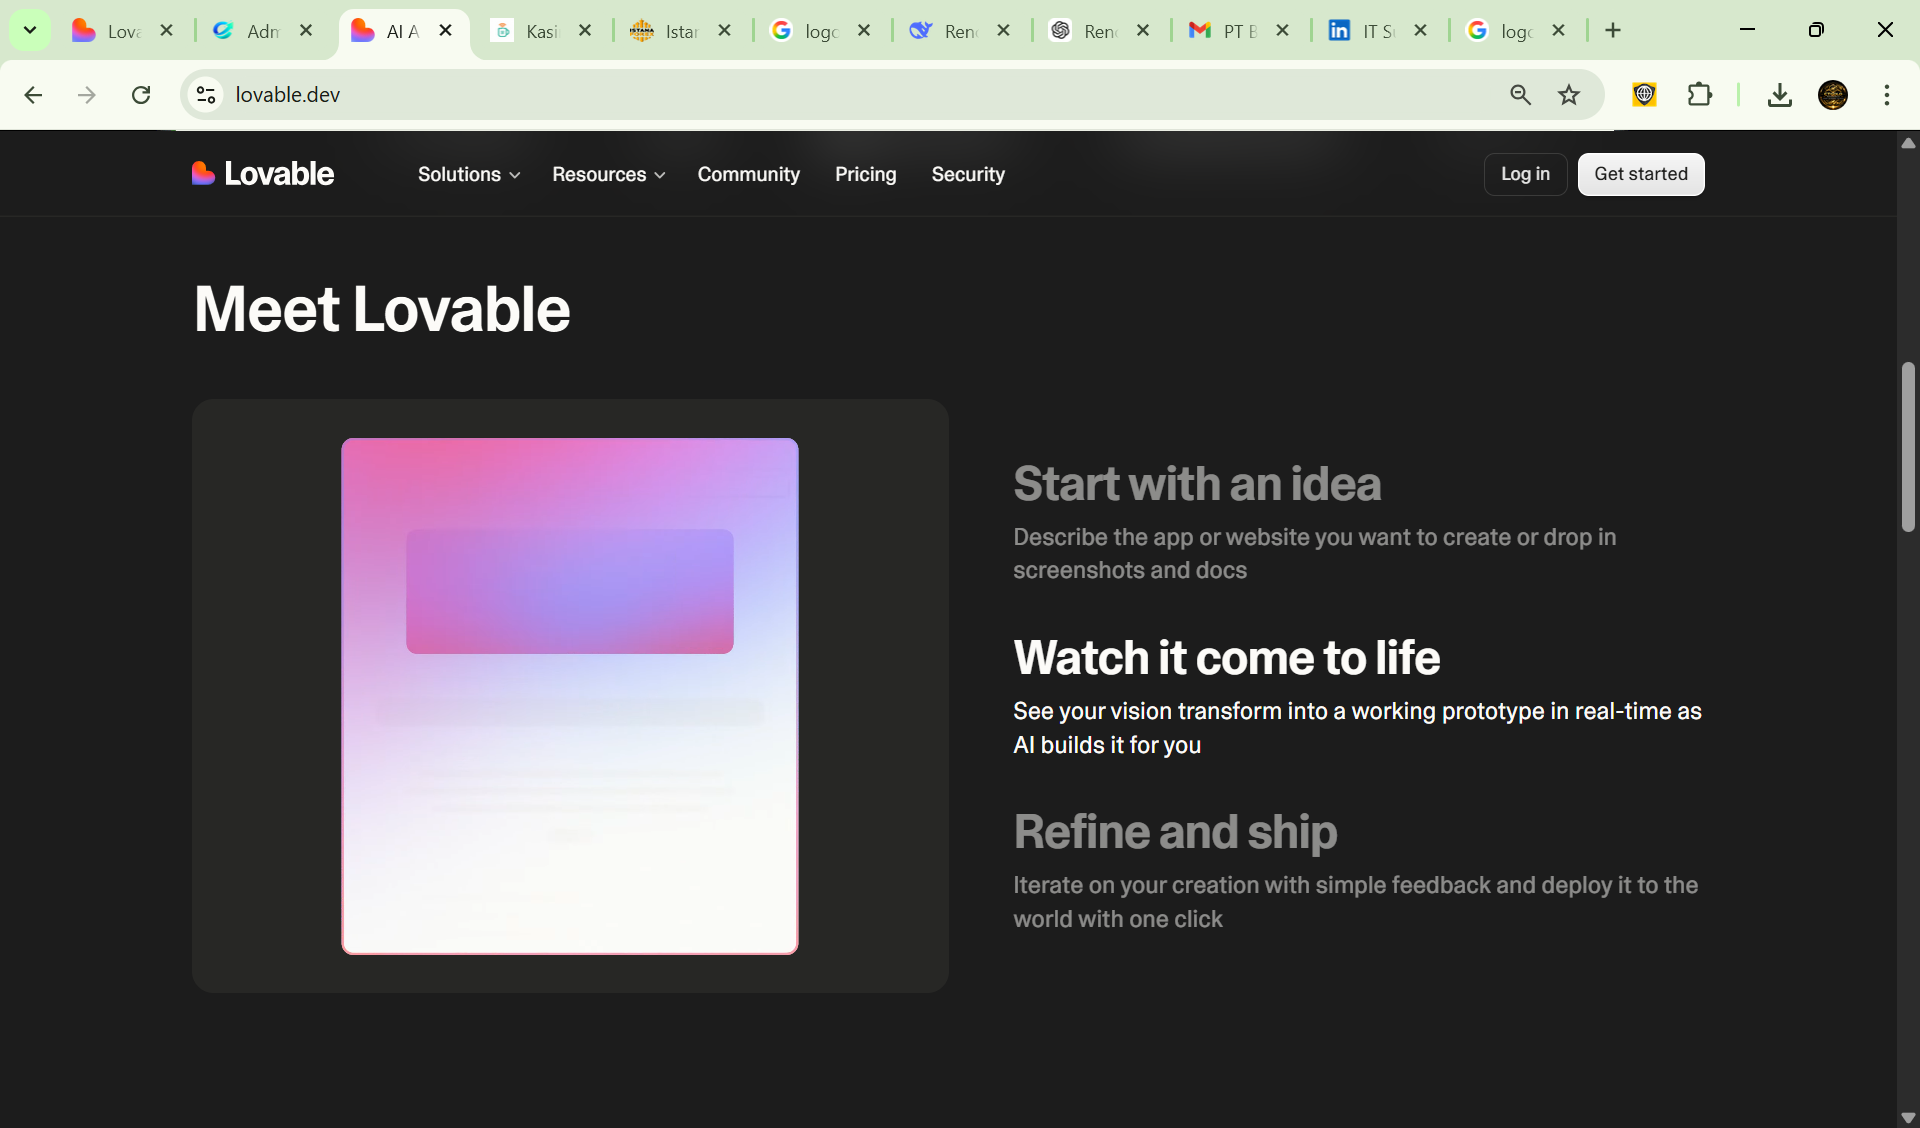Viewport: 1920px width, 1128px height.
Task: Click the Get started button
Action: (x=1640, y=174)
